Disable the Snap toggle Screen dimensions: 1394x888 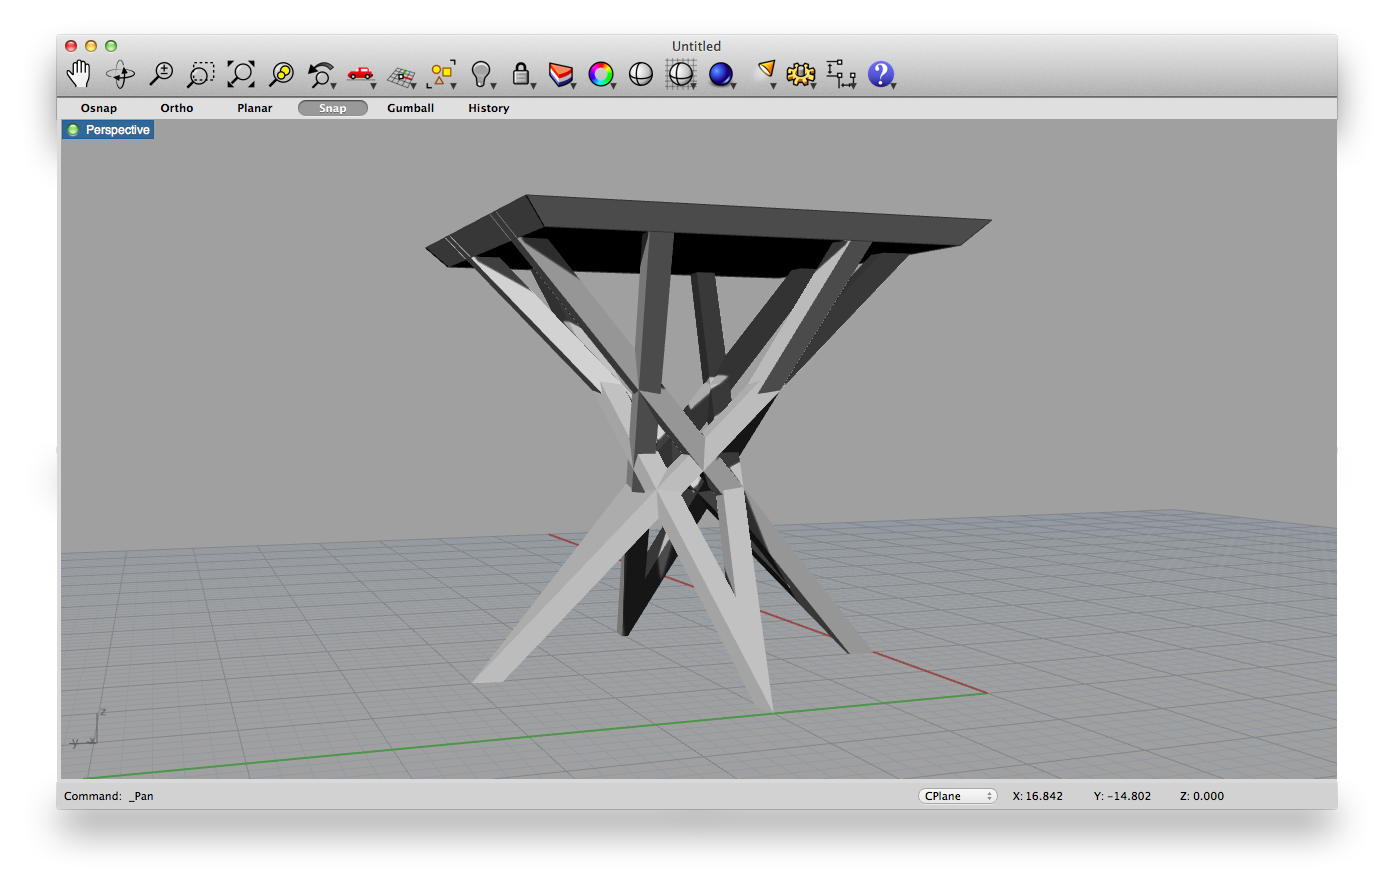332,108
